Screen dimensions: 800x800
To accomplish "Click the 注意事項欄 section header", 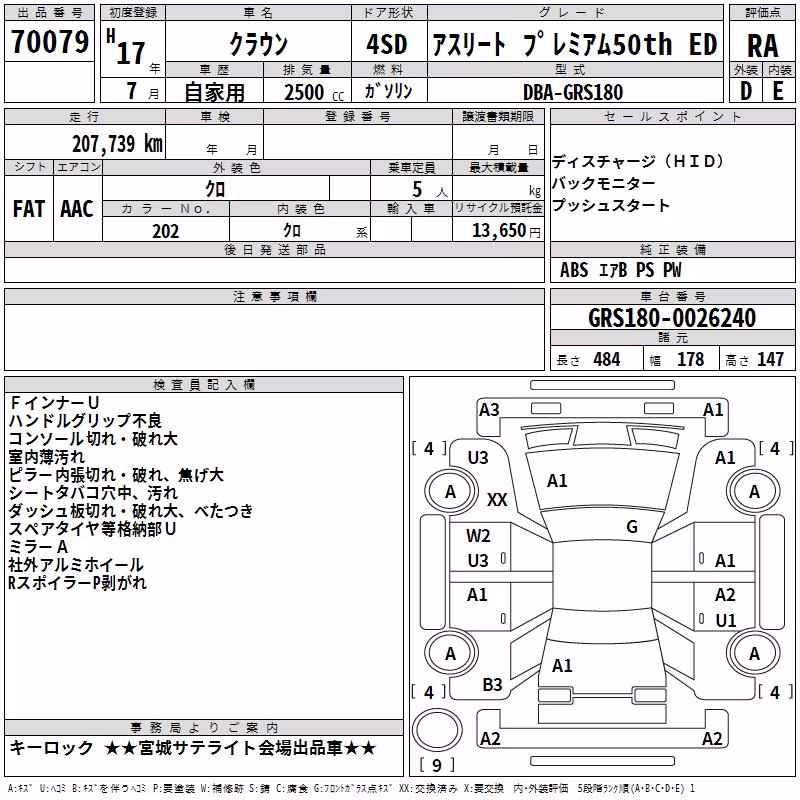I will [x=274, y=296].
